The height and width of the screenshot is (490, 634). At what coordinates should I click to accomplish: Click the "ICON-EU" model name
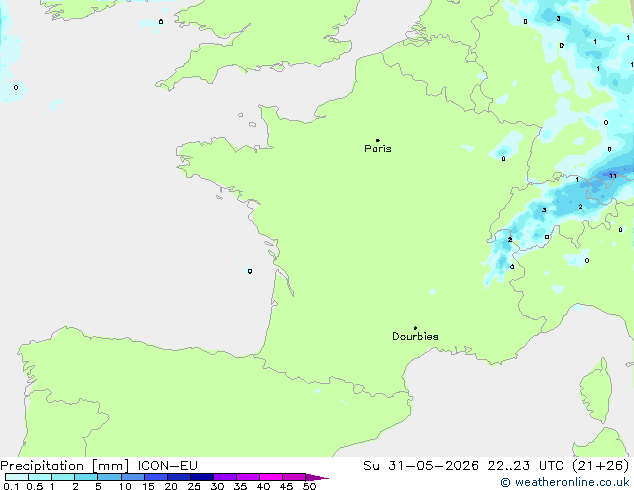[x=167, y=466]
